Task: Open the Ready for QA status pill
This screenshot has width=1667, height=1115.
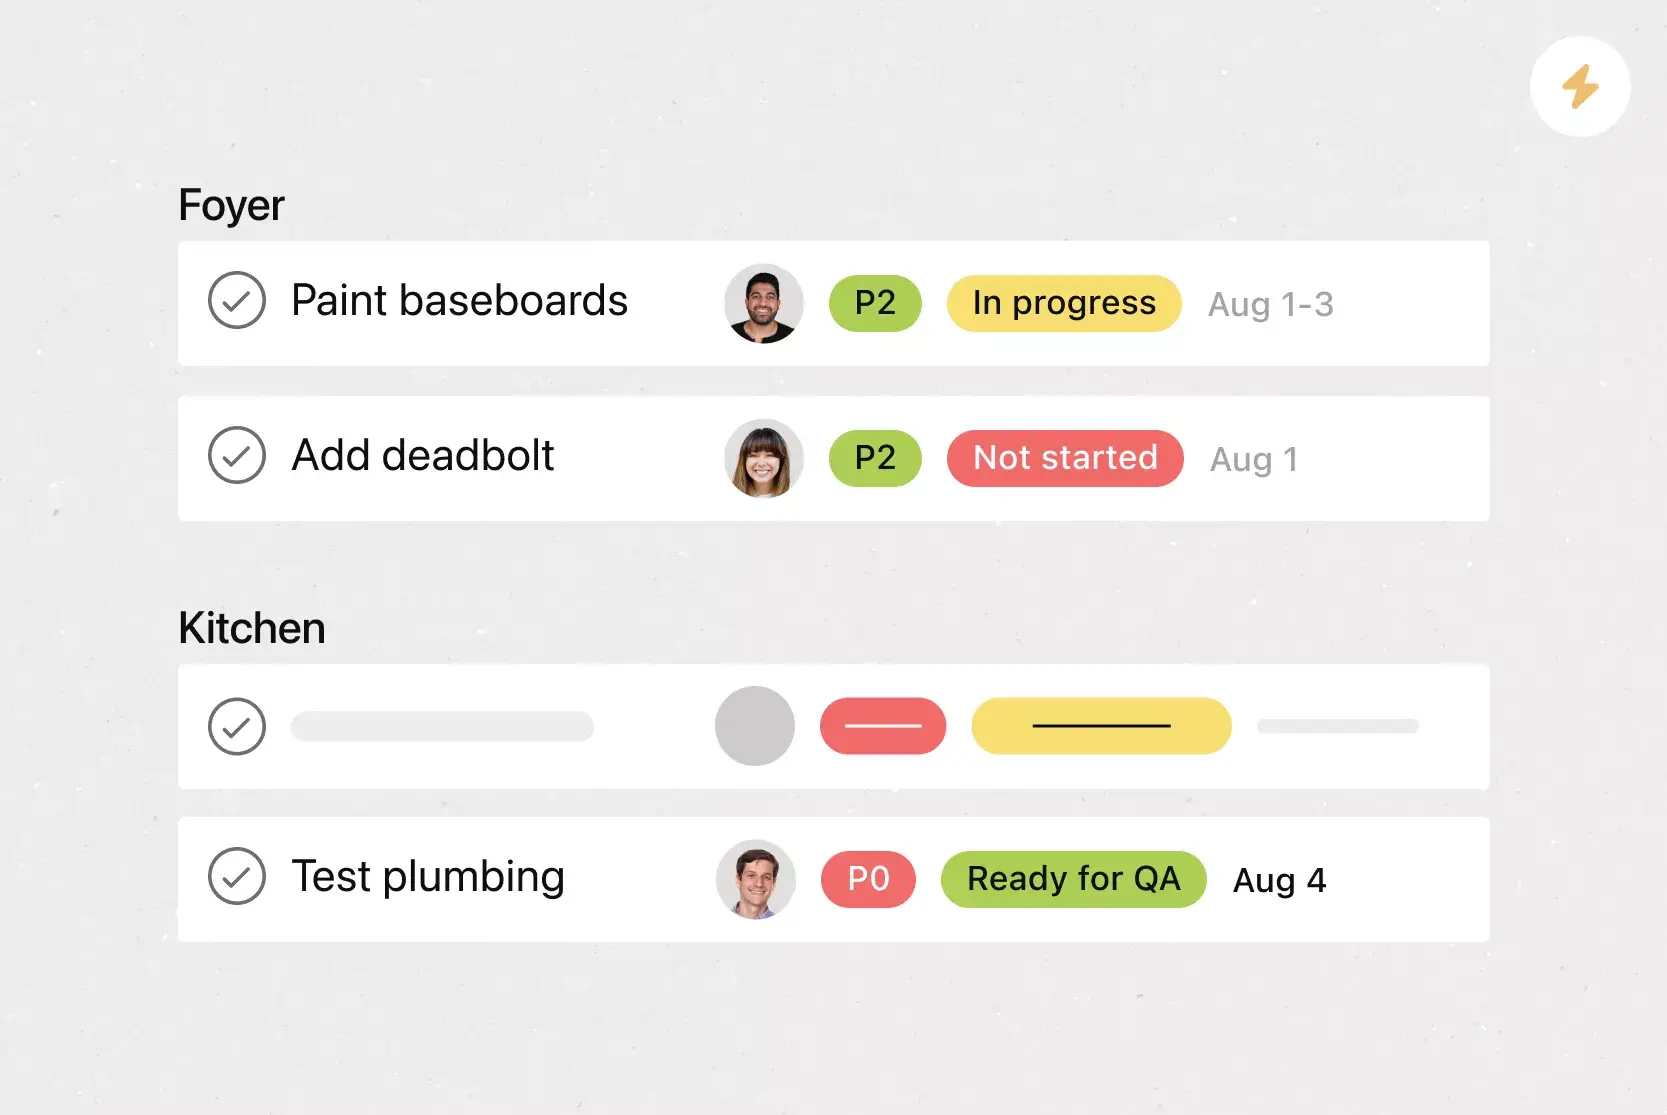Action: (x=1073, y=879)
